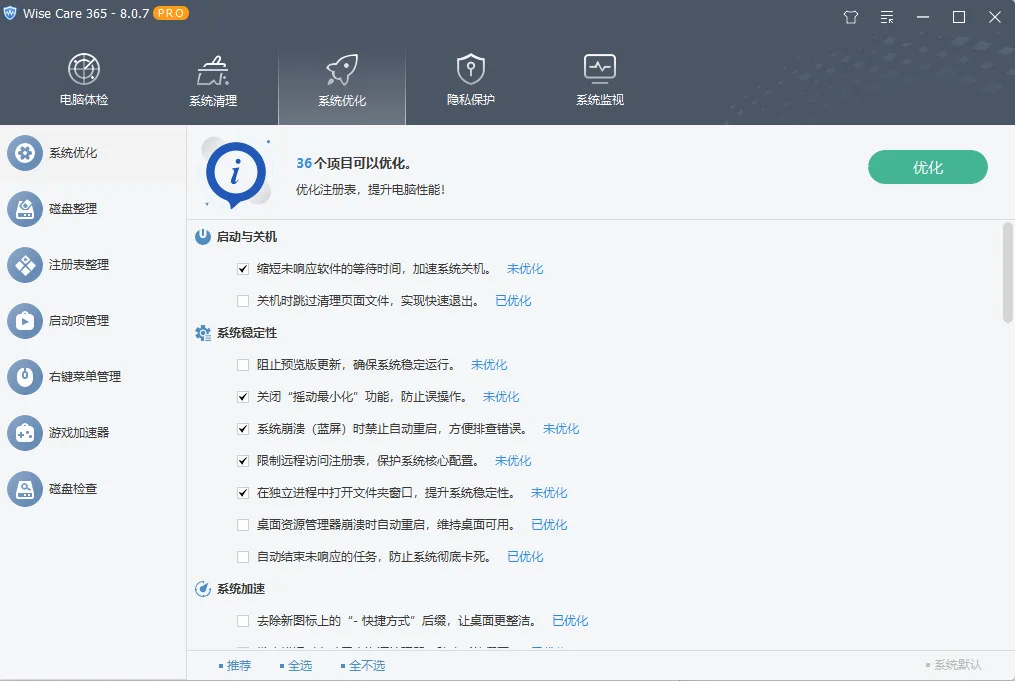Uncheck 系统崩溃(蓝屏)时禁止自动重启 option
Screen dimensions: 1015x681
click(x=243, y=429)
